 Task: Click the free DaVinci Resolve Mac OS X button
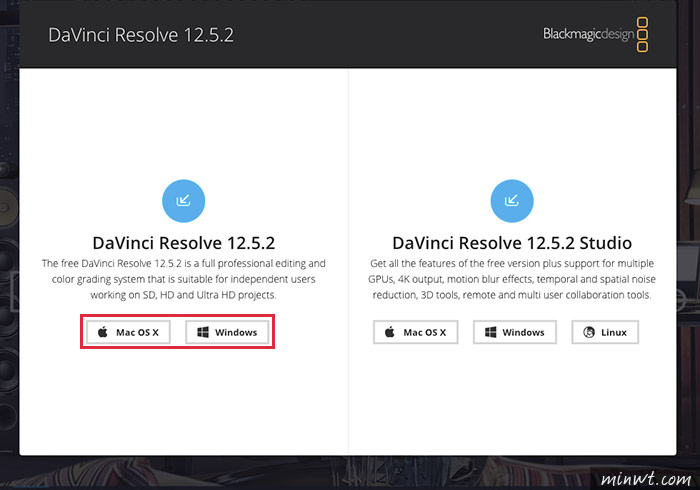tap(128, 332)
